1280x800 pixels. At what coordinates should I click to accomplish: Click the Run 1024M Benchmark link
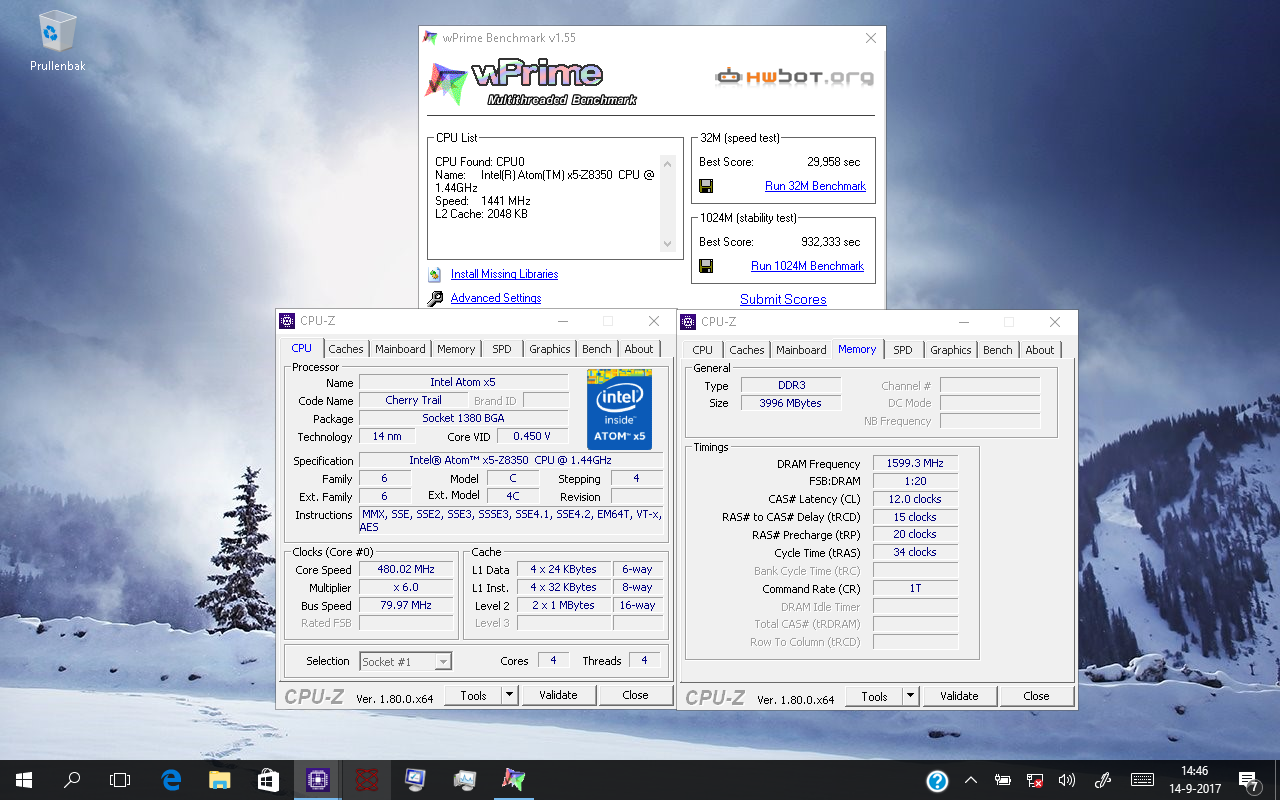807,266
